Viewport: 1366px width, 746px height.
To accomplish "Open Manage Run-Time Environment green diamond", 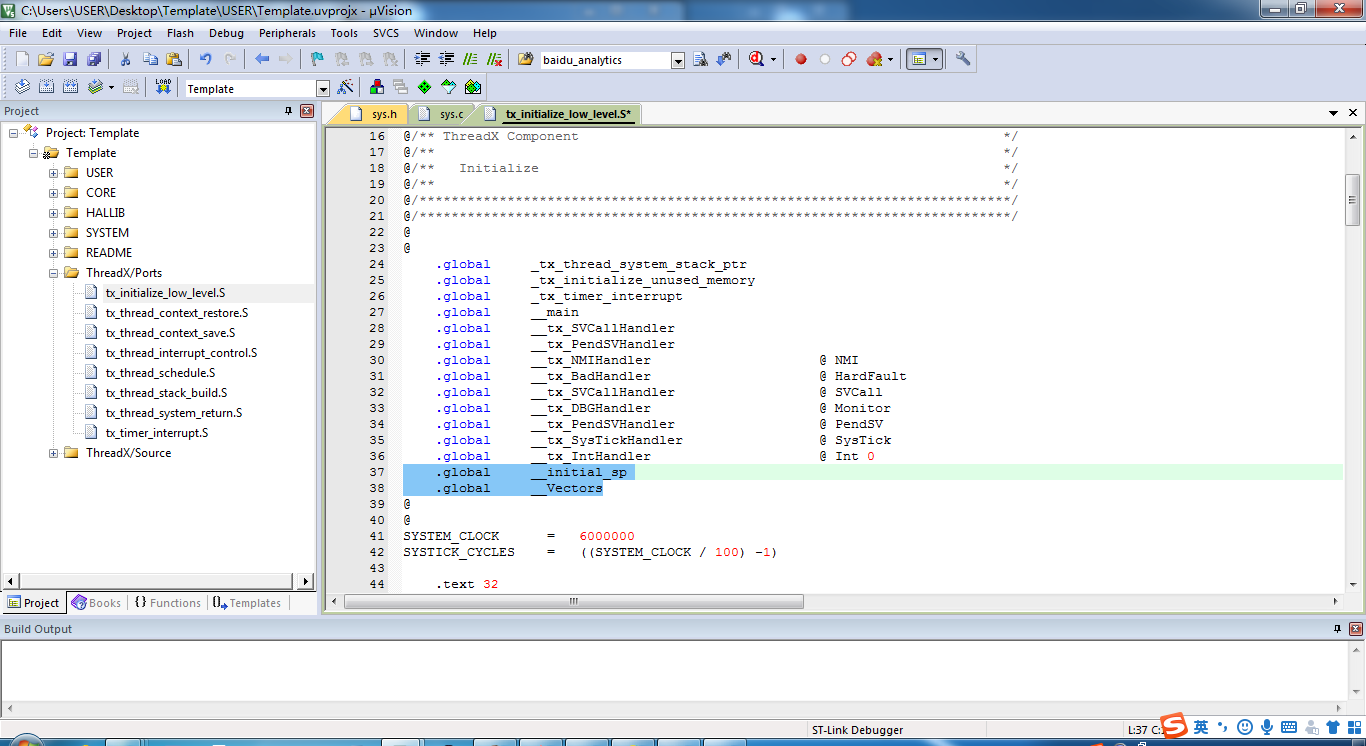I will (x=425, y=88).
